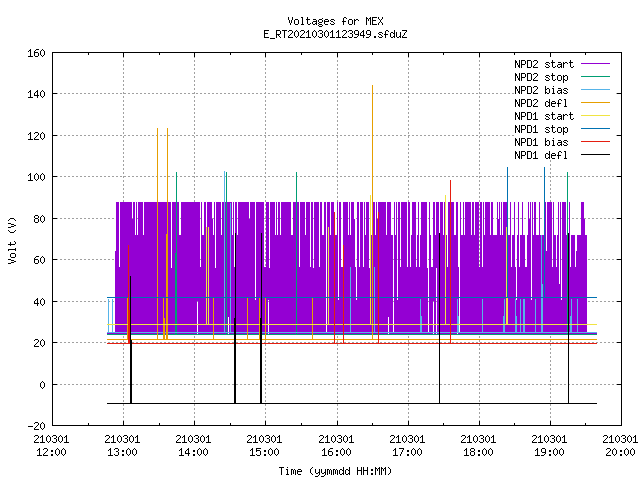This screenshot has width=640, height=480.
Task: Click the NPD2 bias light-blue legend line
Action: tap(596, 90)
